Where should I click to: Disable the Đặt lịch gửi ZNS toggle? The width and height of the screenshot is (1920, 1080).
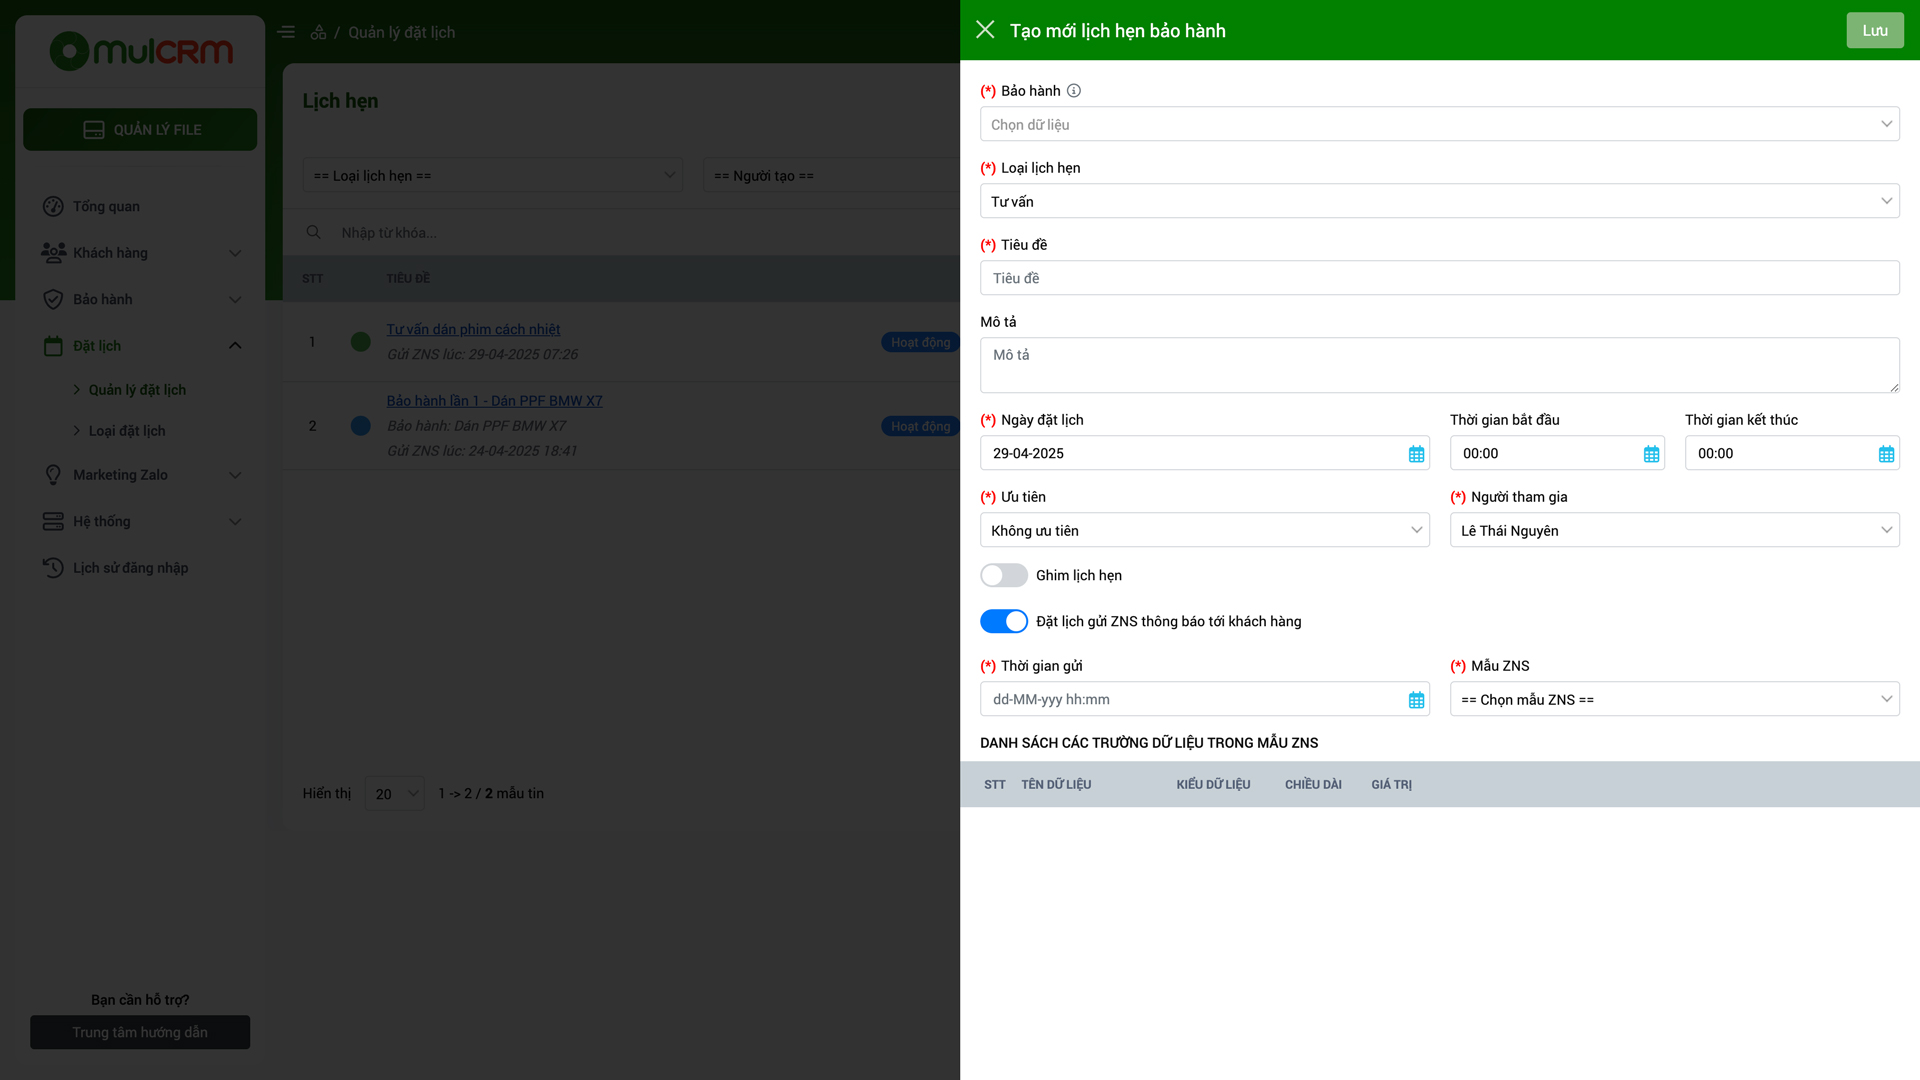1003,621
